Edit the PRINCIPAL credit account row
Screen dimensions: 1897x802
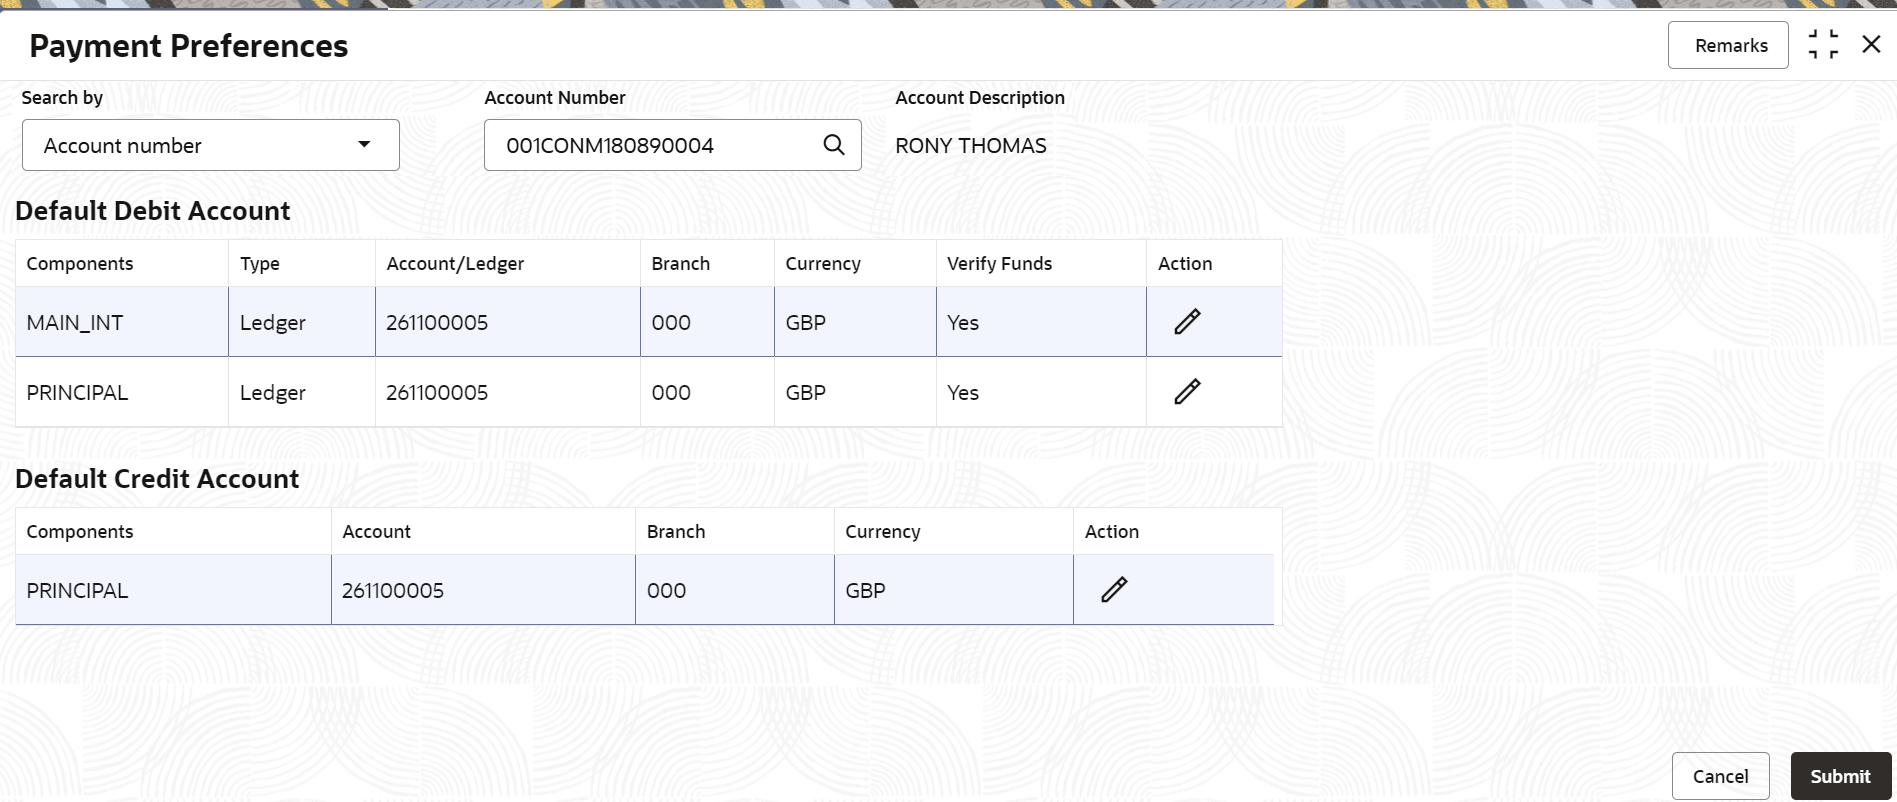click(1114, 590)
